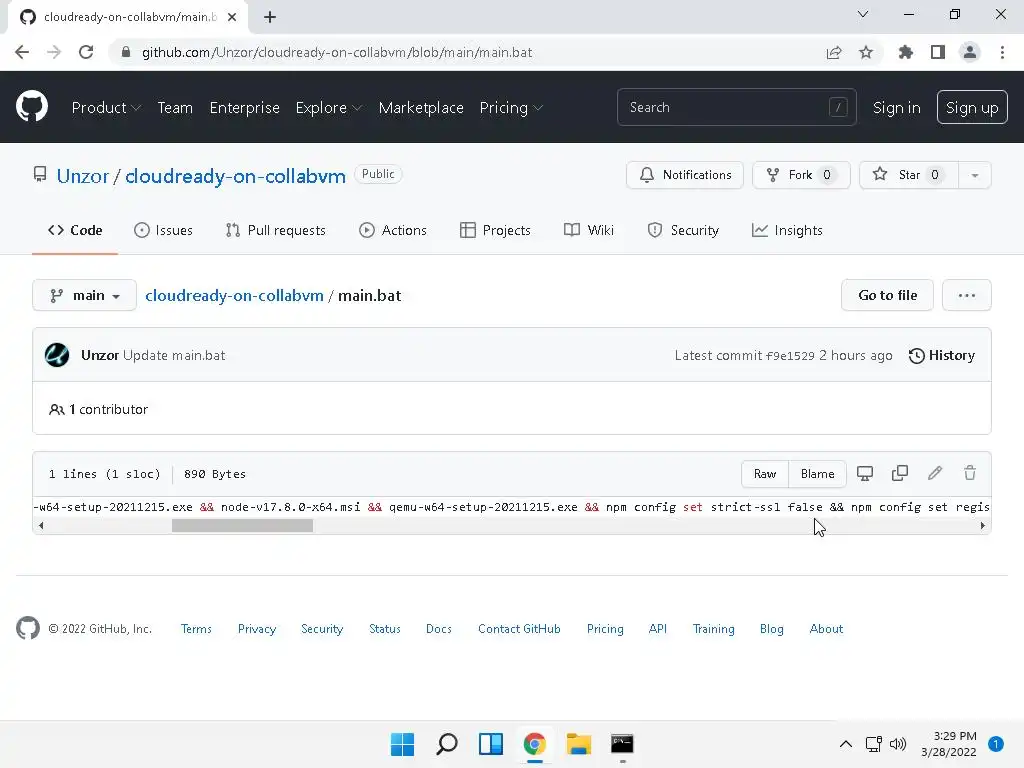1024x768 pixels.
Task: Open Command Prompt from taskbar
Action: click(x=622, y=744)
